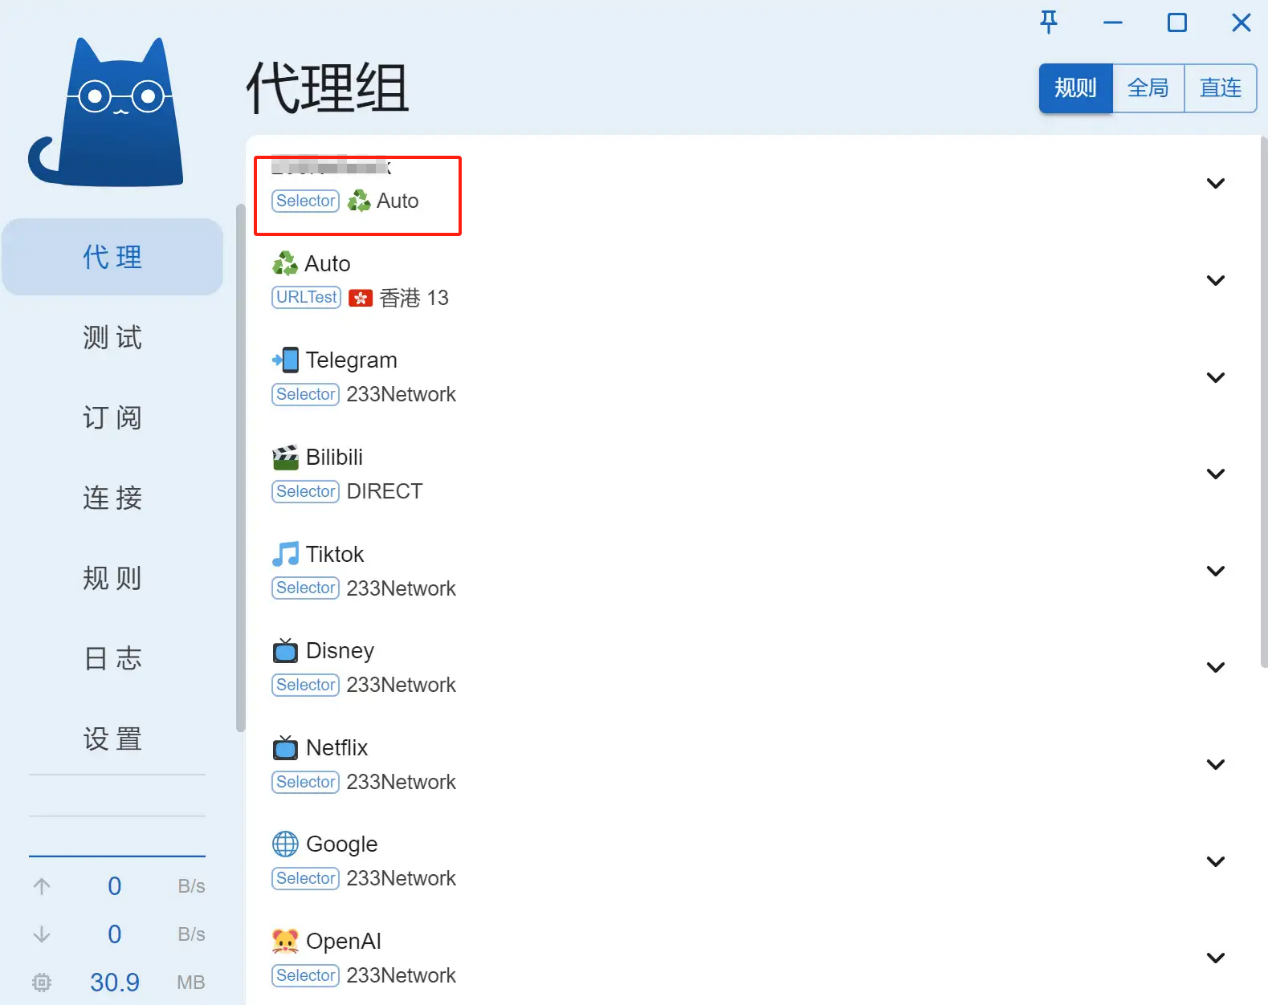Expand the Telegram proxy group
Image resolution: width=1268 pixels, height=1005 pixels.
pyautogui.click(x=1215, y=377)
